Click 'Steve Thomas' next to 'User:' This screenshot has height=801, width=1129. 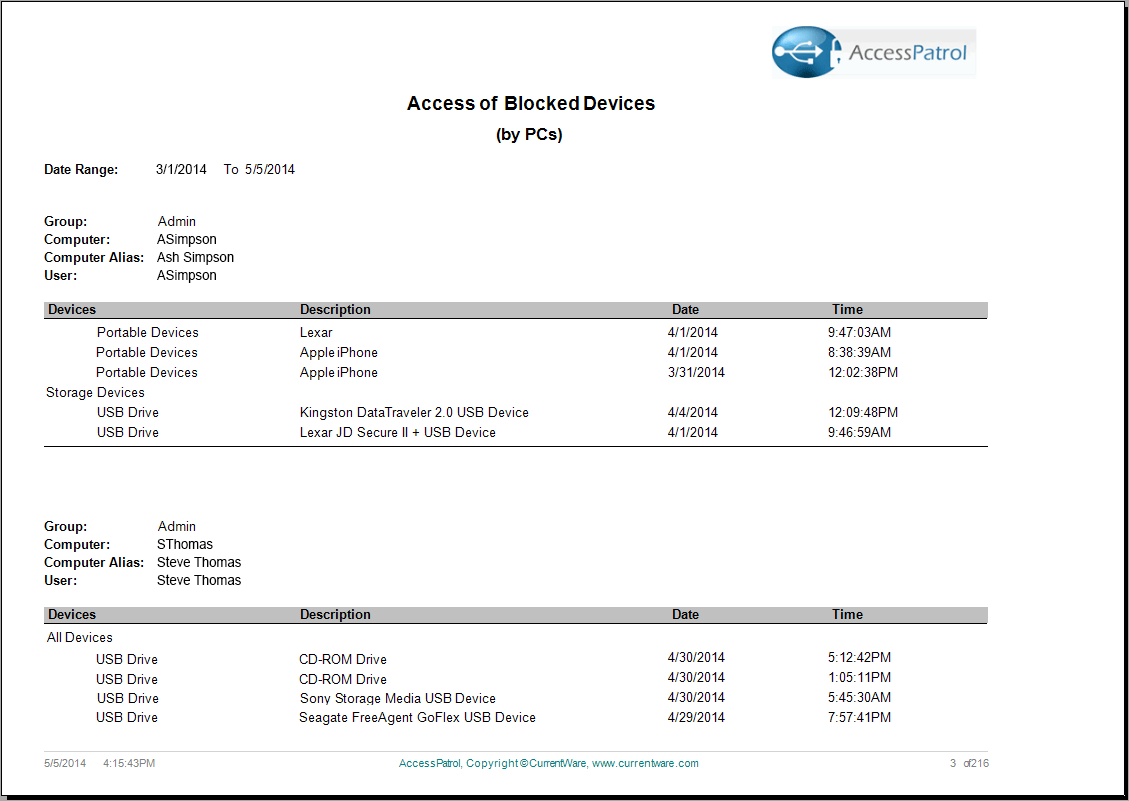[x=199, y=581]
